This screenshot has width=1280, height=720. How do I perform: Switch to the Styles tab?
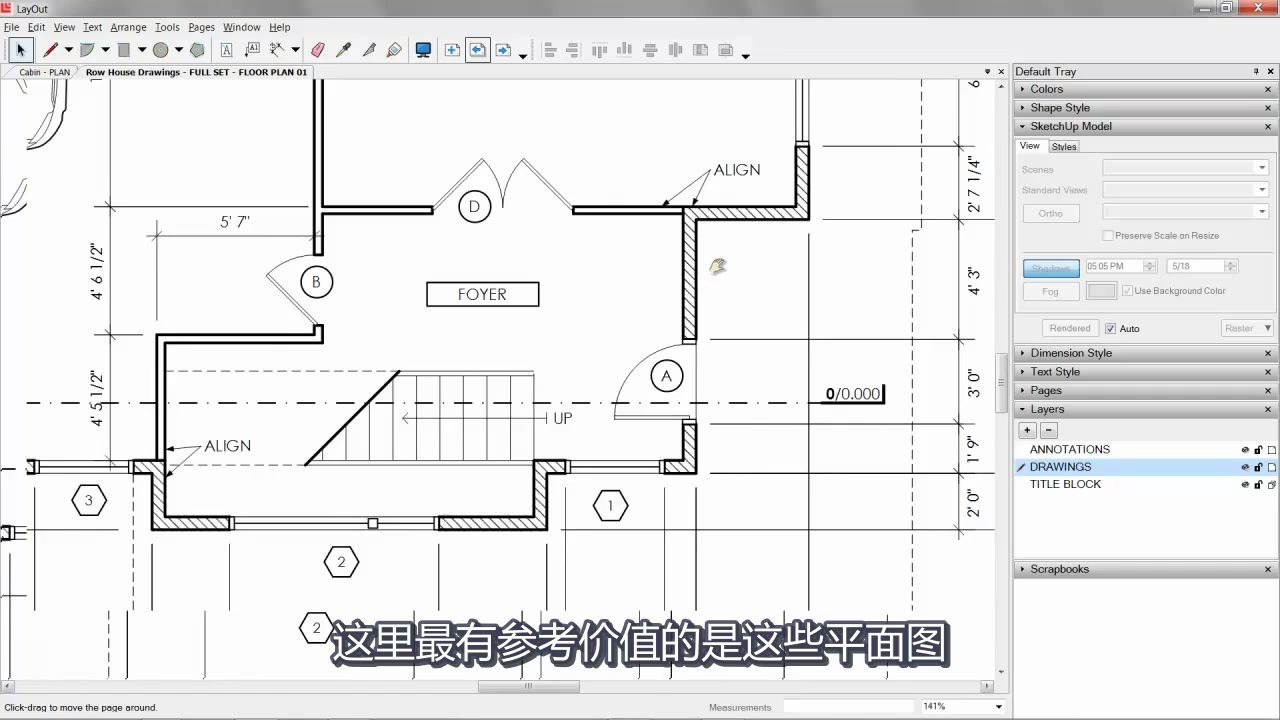pos(1064,146)
